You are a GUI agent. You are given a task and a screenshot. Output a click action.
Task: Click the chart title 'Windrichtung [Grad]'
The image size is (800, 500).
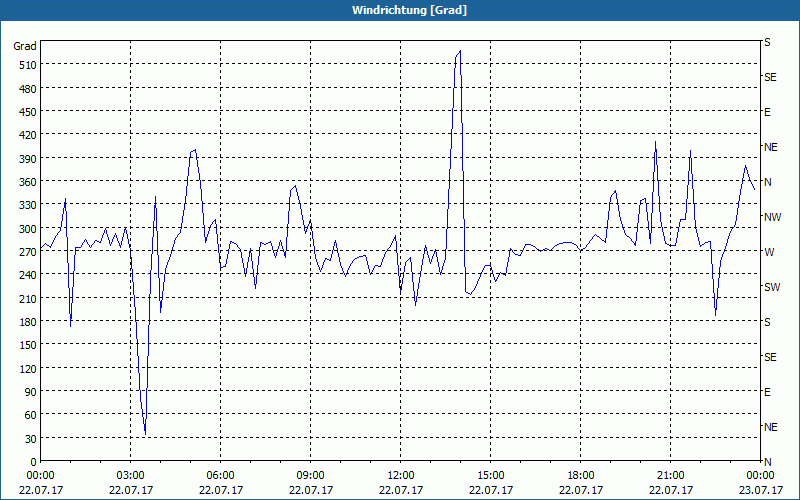pos(409,10)
